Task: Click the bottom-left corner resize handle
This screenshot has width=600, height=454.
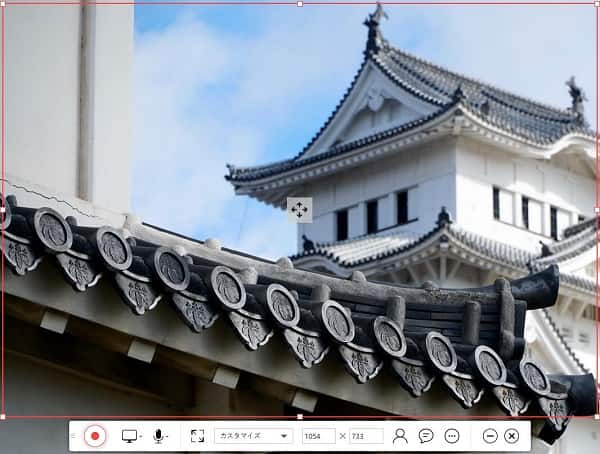Action: pos(3,416)
